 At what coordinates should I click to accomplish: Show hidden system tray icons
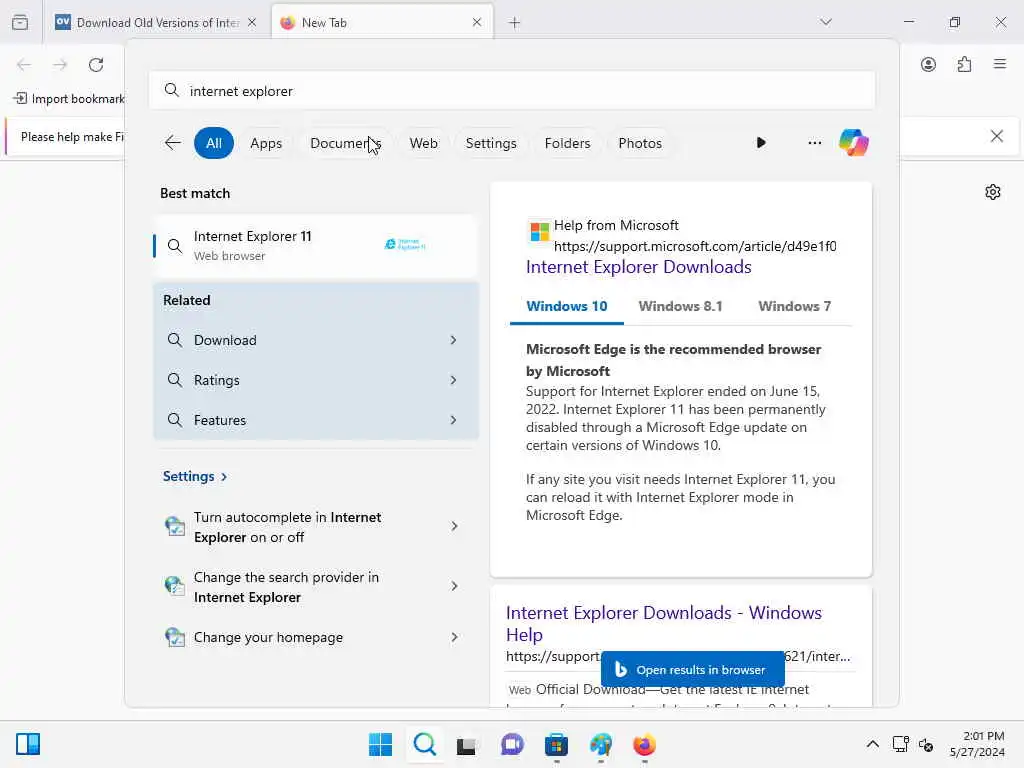[872, 744]
